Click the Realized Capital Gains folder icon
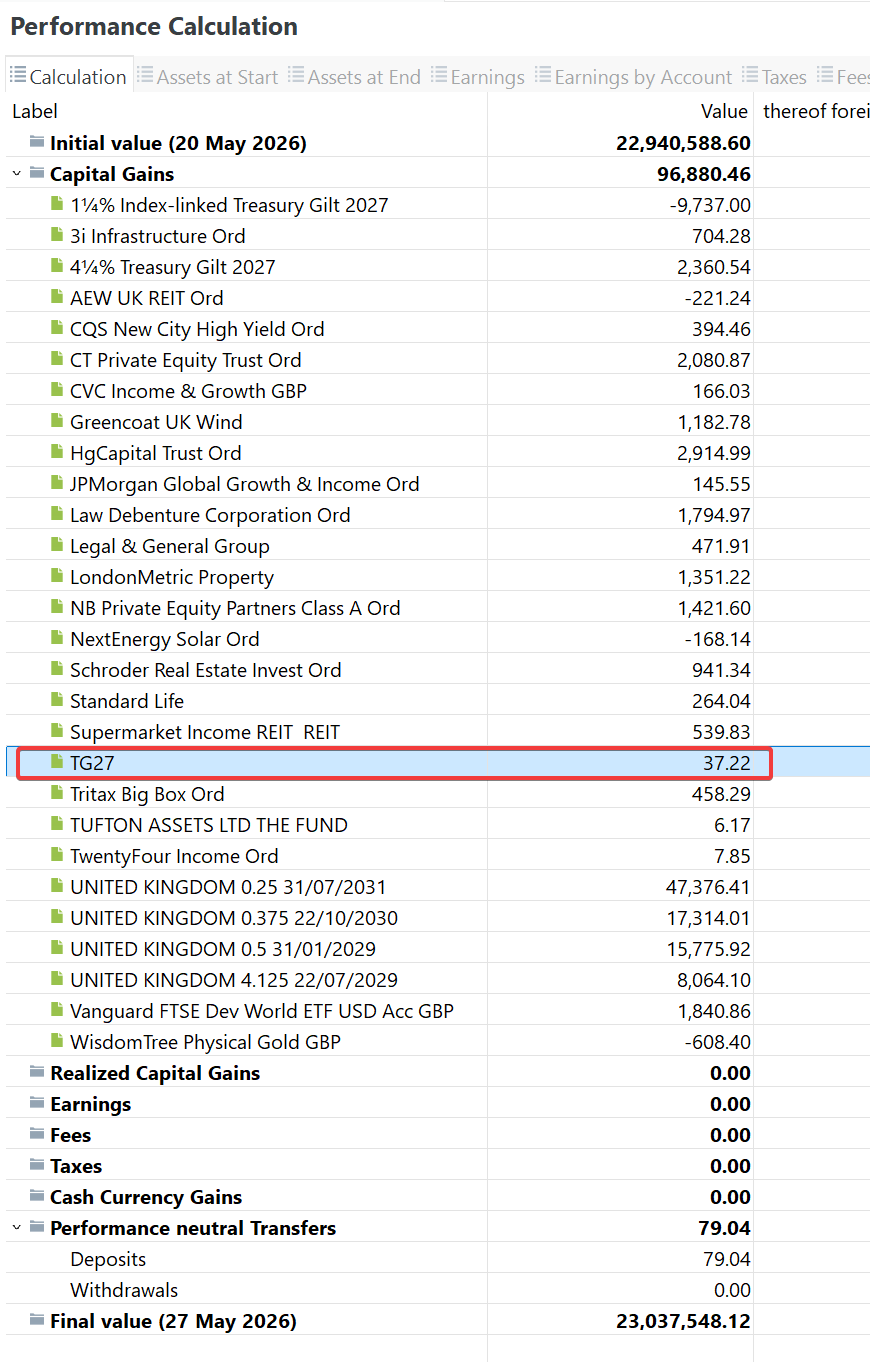 (x=37, y=1072)
